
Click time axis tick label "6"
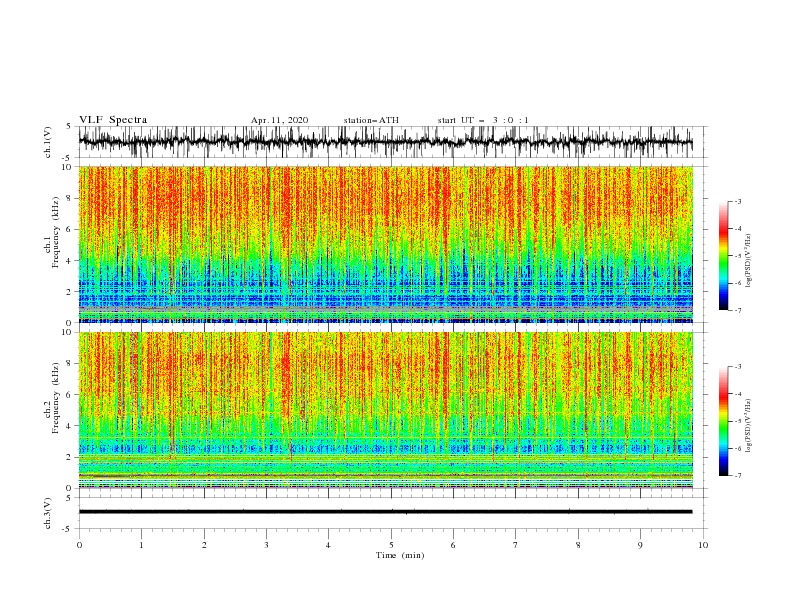(453, 545)
